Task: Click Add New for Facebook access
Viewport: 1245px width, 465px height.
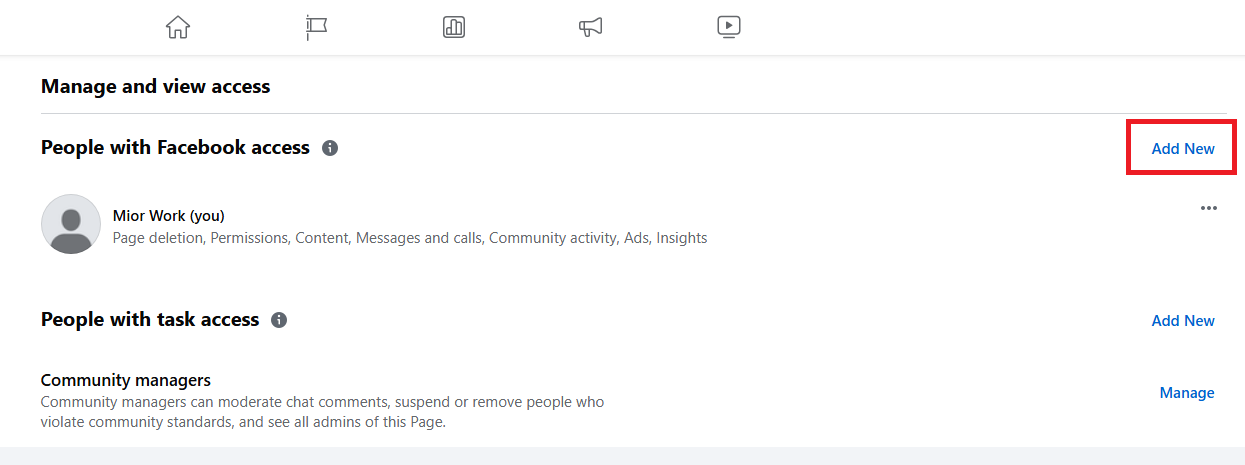Action: click(x=1183, y=148)
